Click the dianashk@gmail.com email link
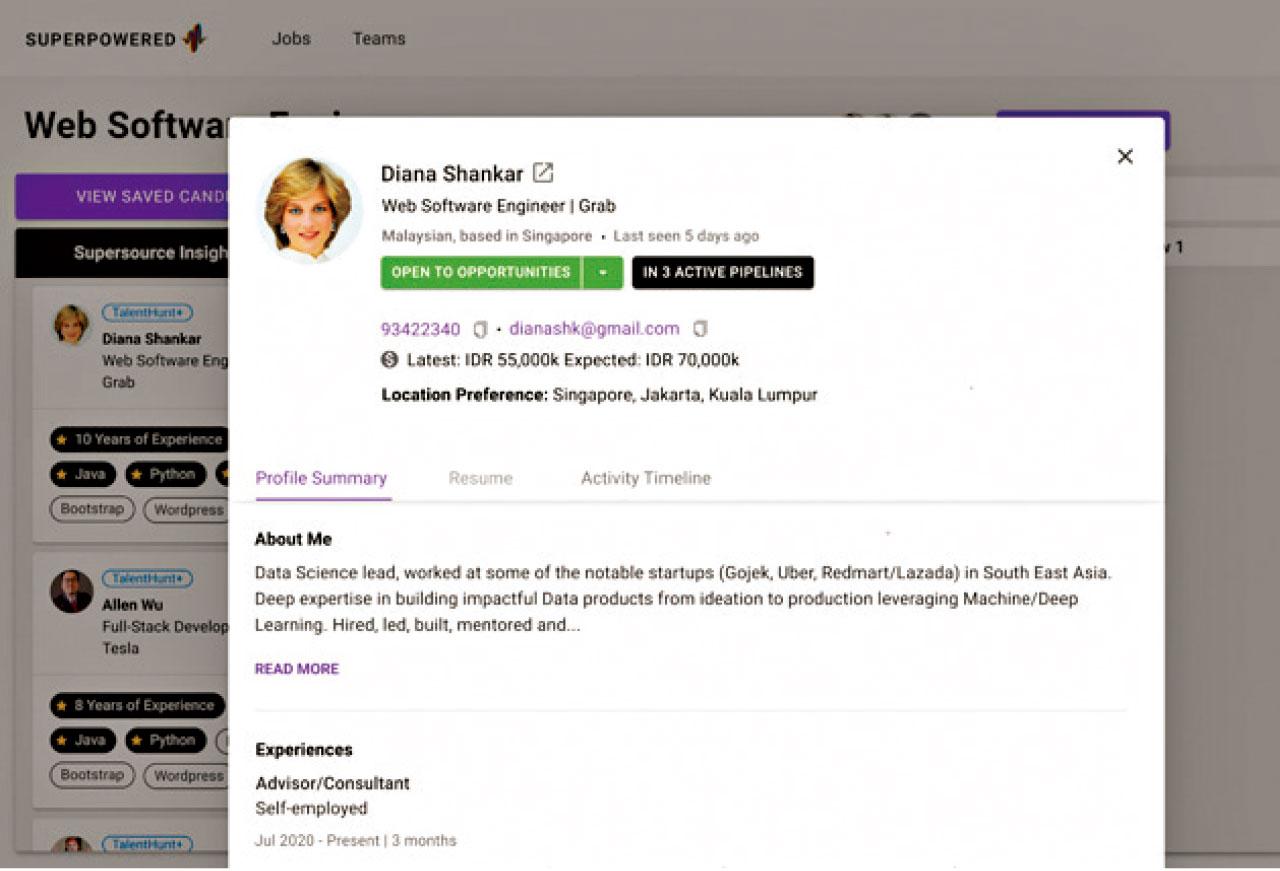Image resolution: width=1280 pixels, height=871 pixels. (594, 329)
